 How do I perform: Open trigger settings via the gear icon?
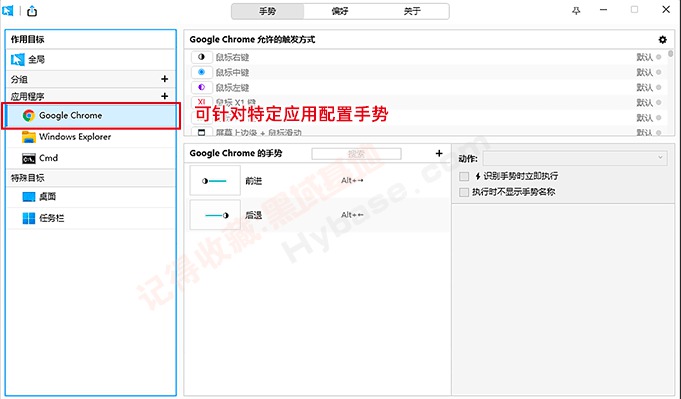tap(662, 40)
